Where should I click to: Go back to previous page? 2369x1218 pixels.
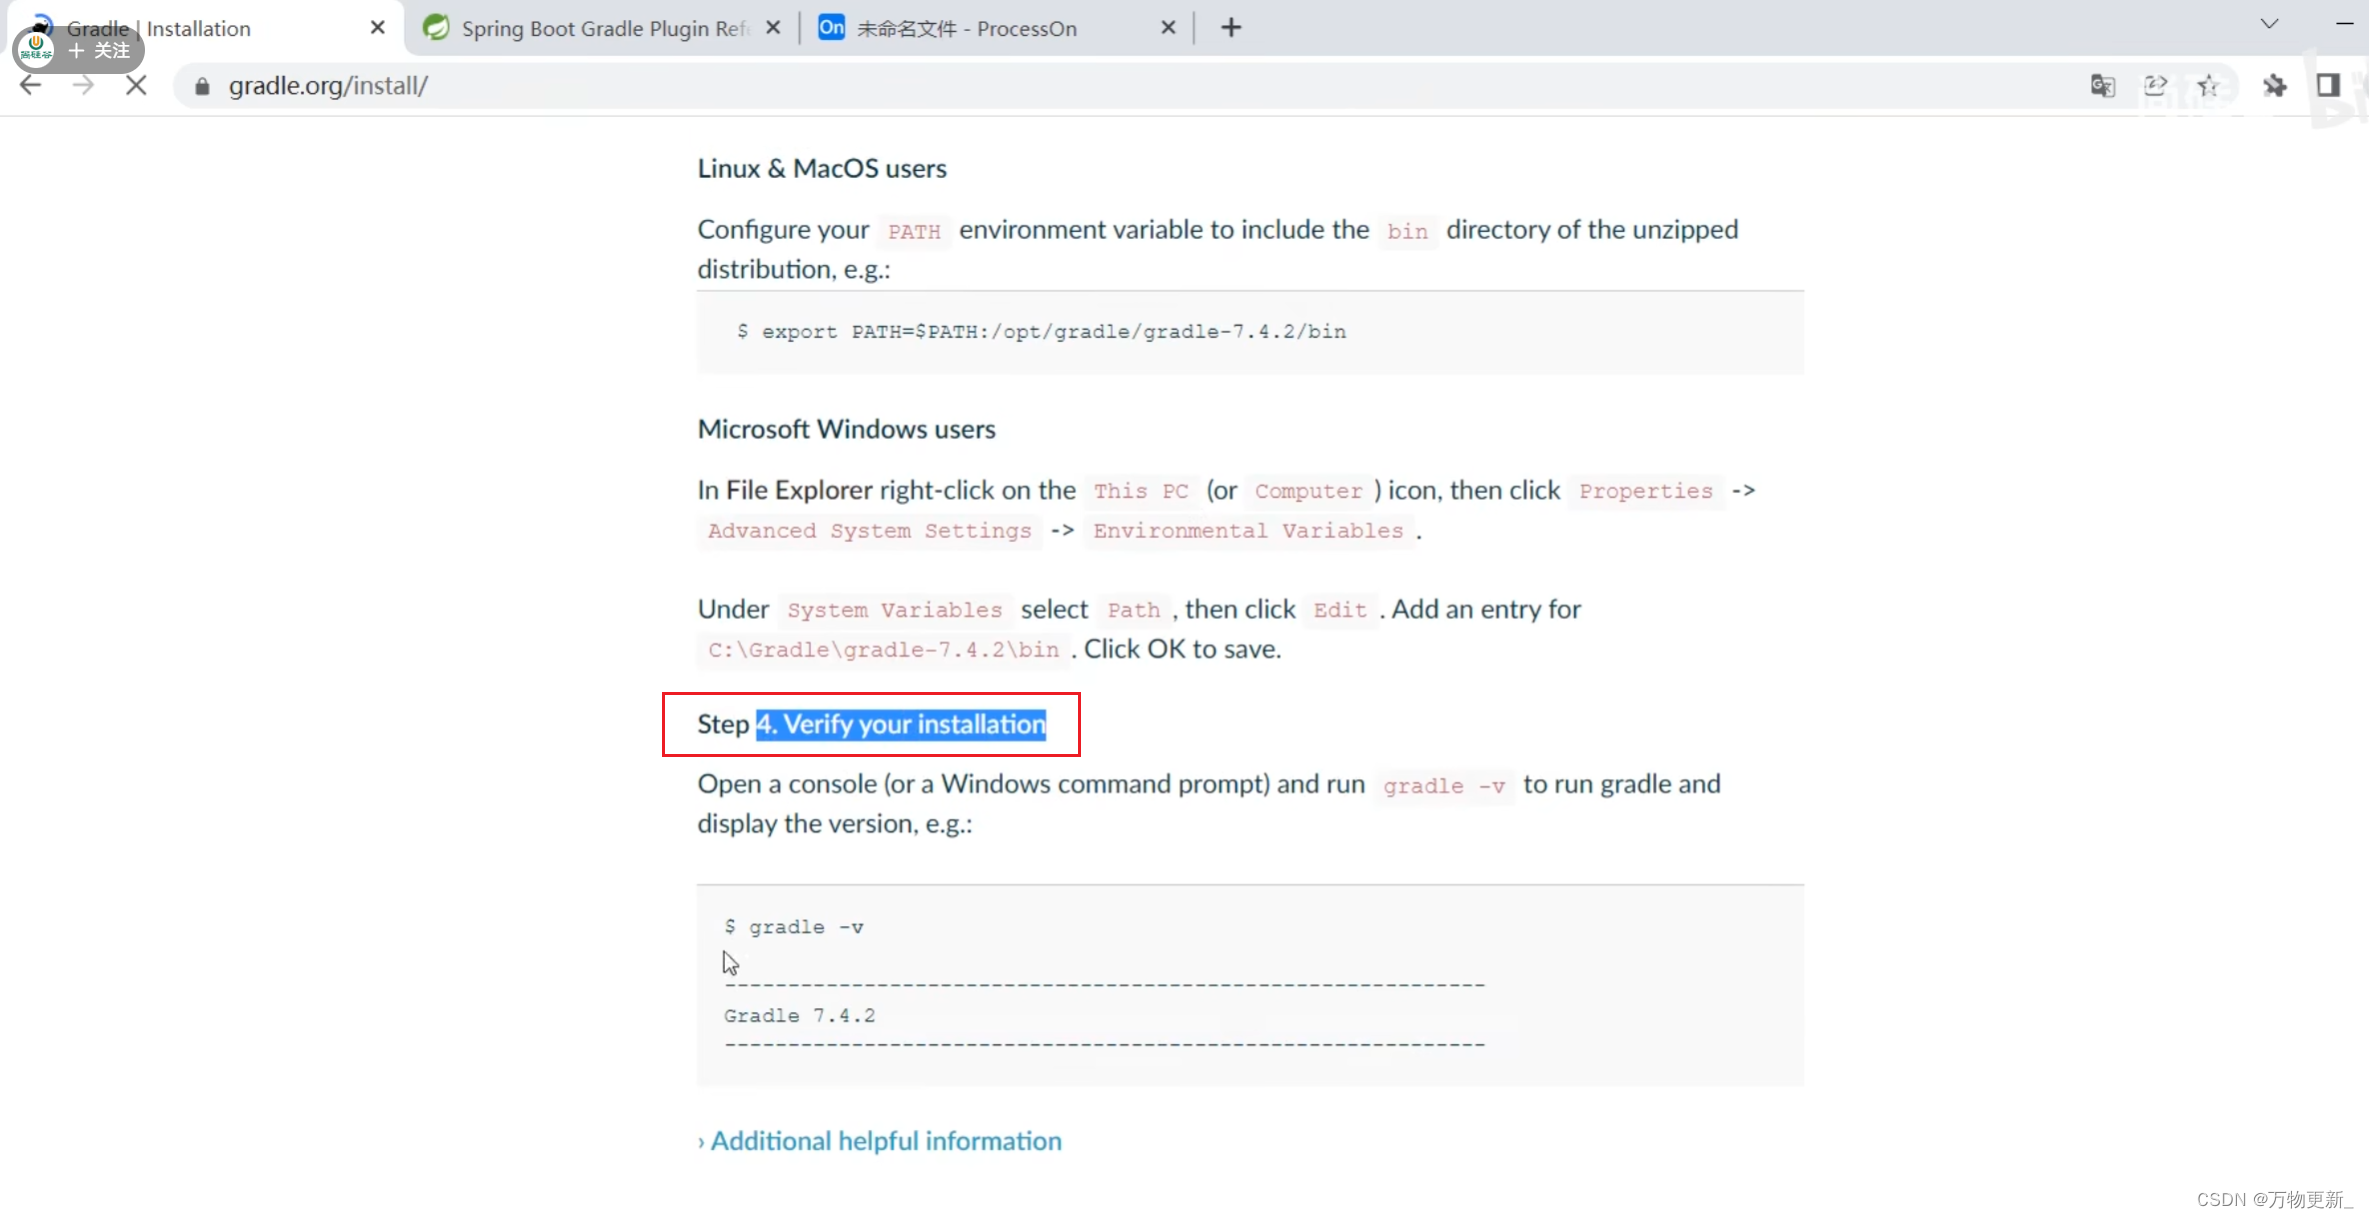31,86
